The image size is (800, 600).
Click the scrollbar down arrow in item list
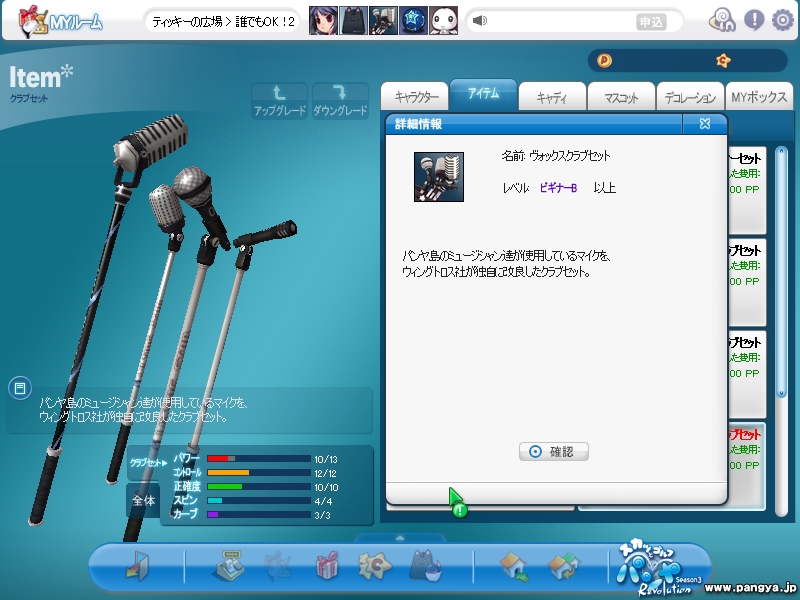(x=781, y=393)
